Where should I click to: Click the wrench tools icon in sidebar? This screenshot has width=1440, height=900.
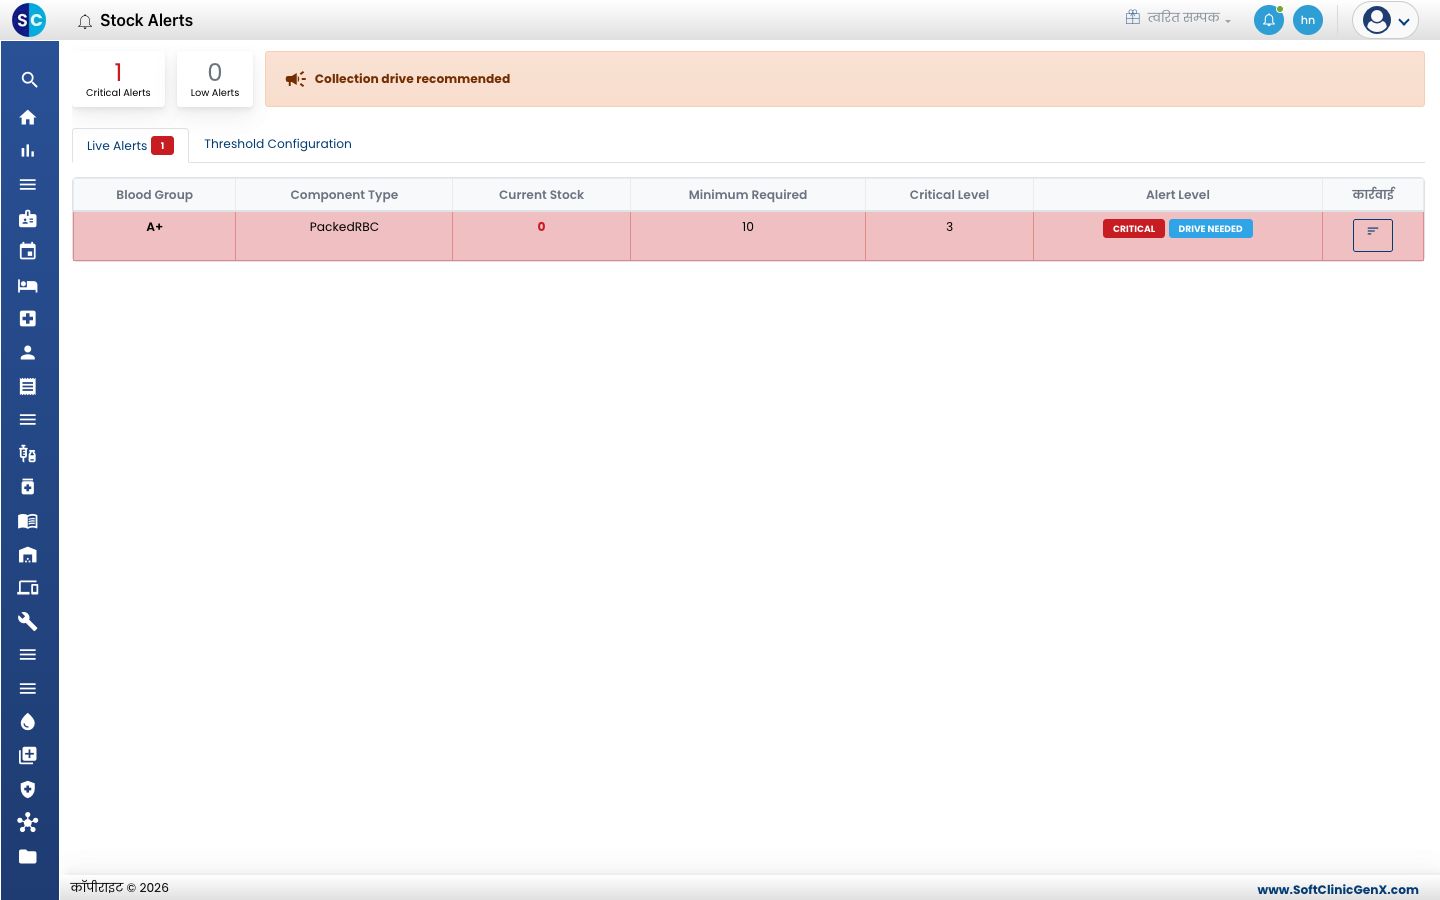click(28, 621)
